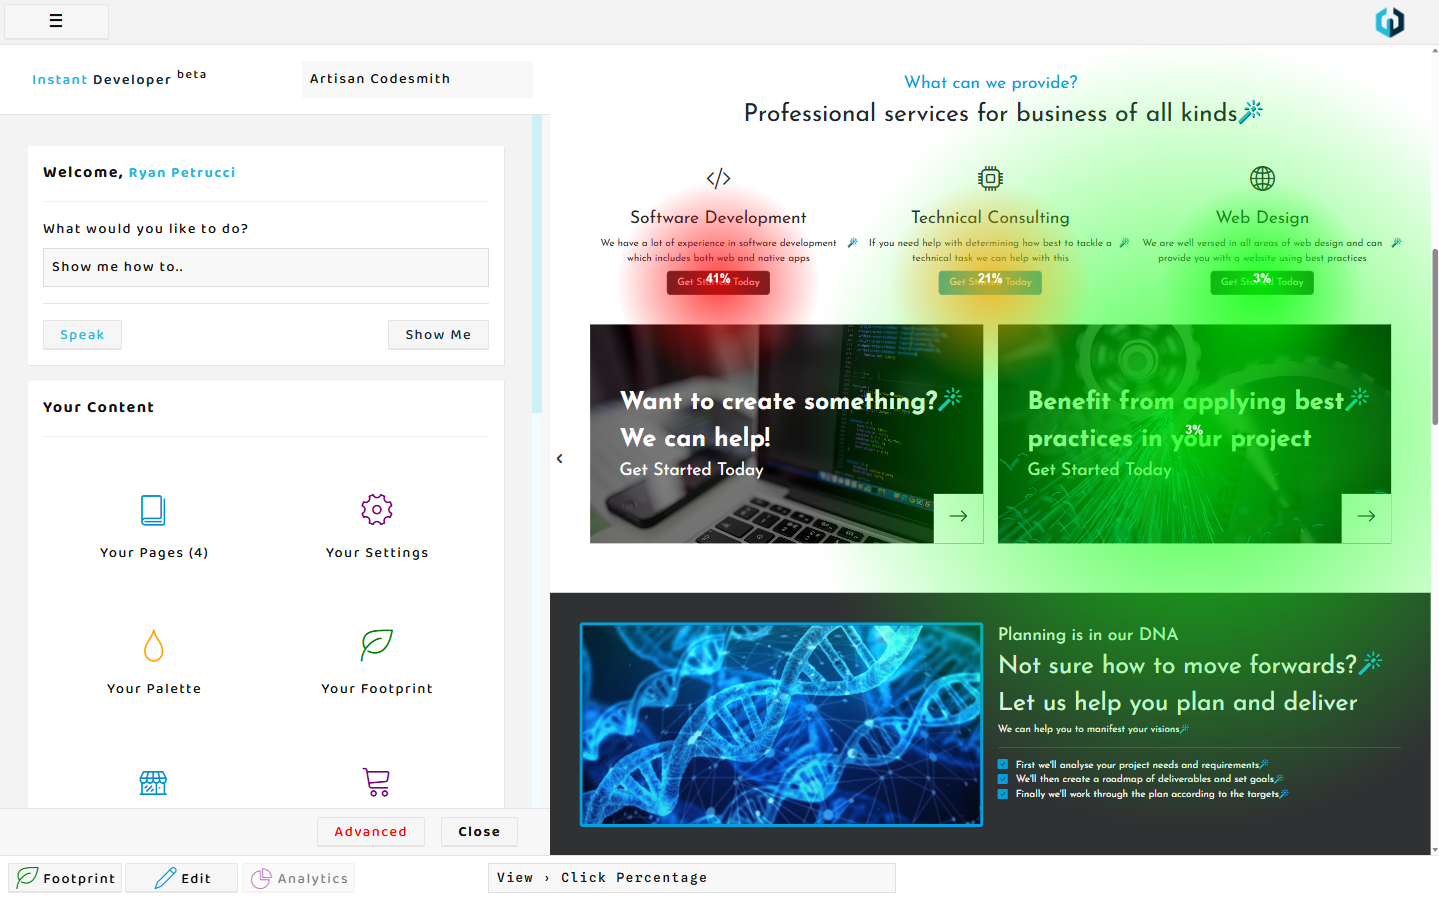Screen dimensions: 1439x899
Task: Toggle the 'Finally we'll work through' checkbox
Action: 1003,794
